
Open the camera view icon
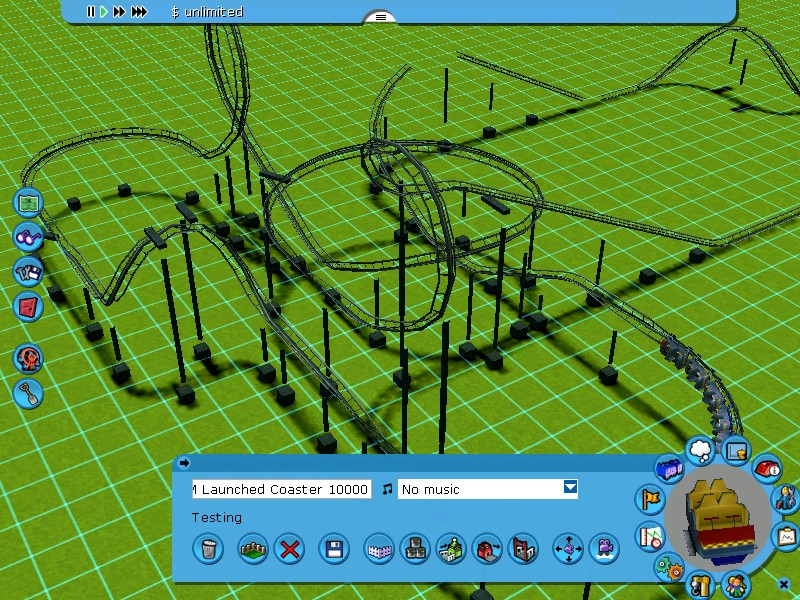pyautogui.click(x=603, y=548)
